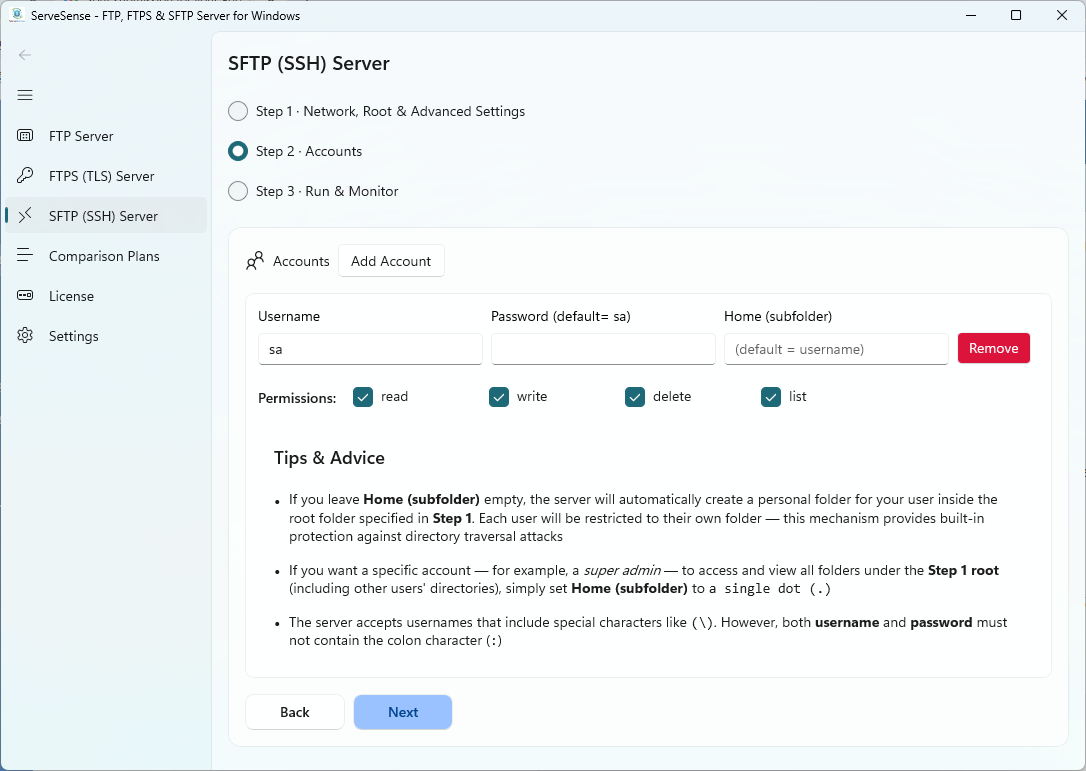Click the Accounts people icon
Image resolution: width=1086 pixels, height=771 pixels.
[255, 261]
